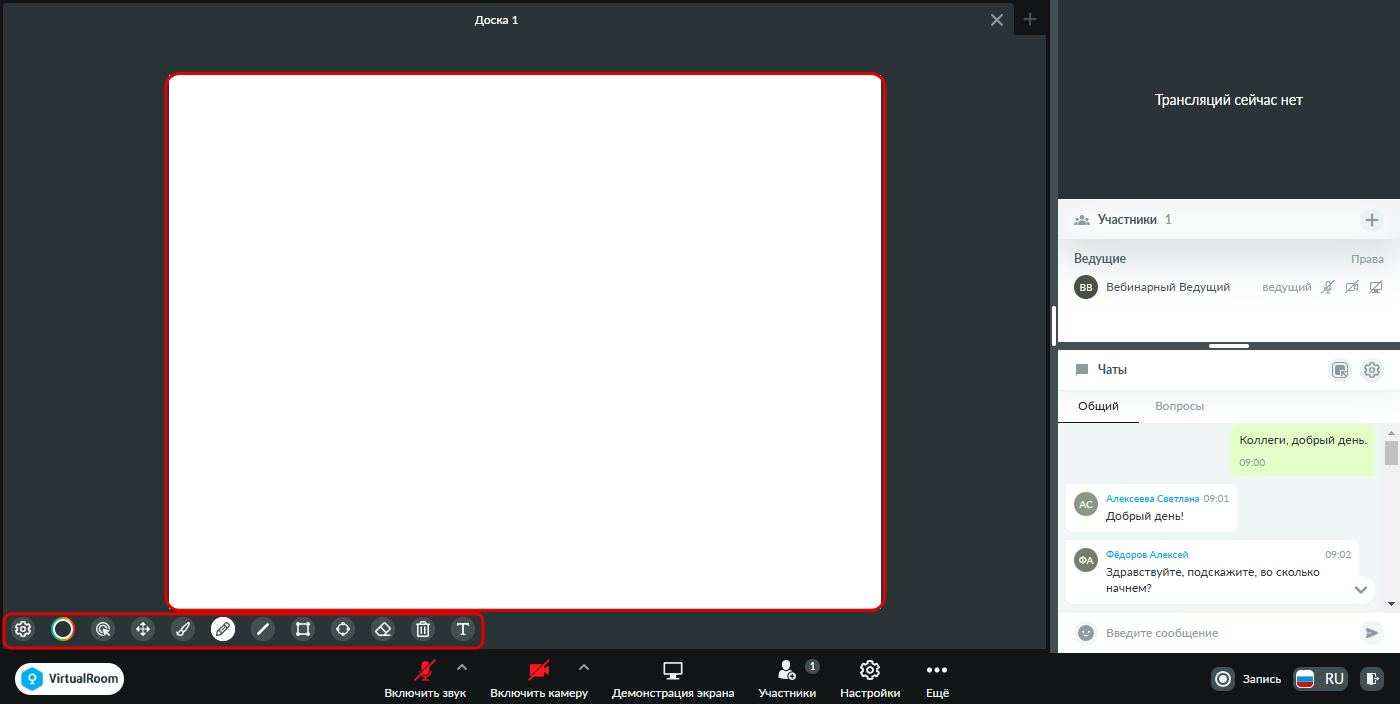The width and height of the screenshot is (1400, 704).
Task: Click chat scrollbar up arrow
Action: pos(1391,432)
